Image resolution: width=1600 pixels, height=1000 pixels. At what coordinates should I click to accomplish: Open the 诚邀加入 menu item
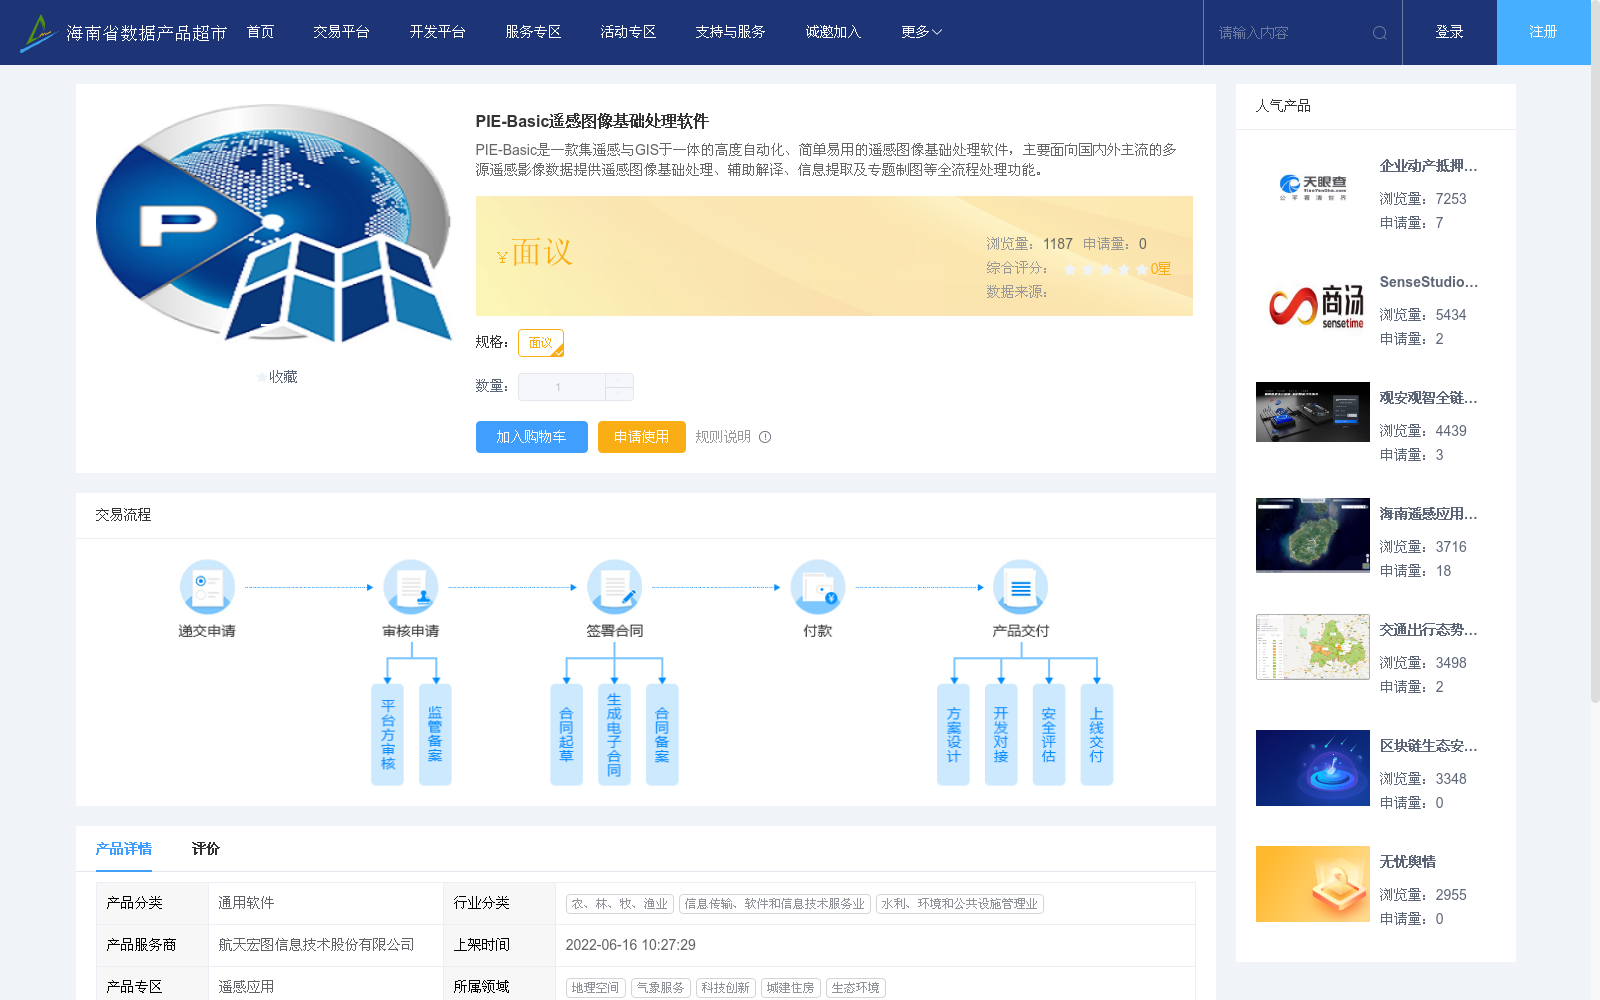833,32
